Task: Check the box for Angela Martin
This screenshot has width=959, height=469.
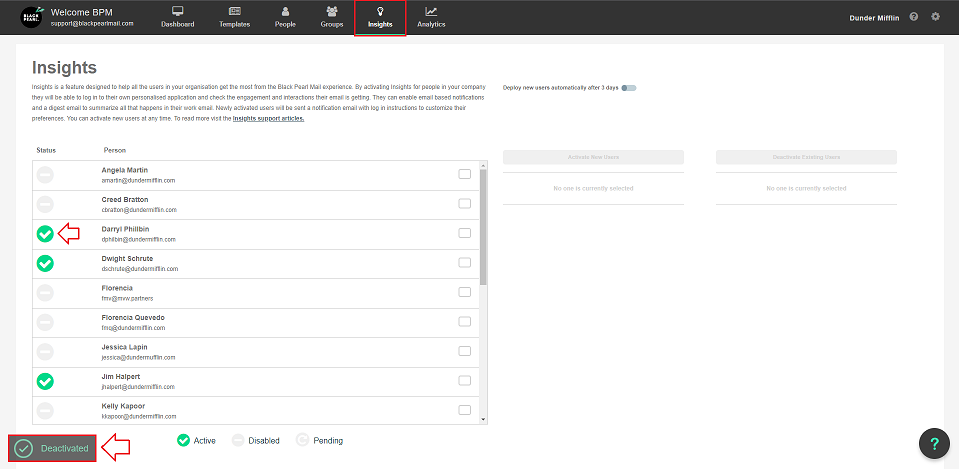Action: click(x=464, y=175)
